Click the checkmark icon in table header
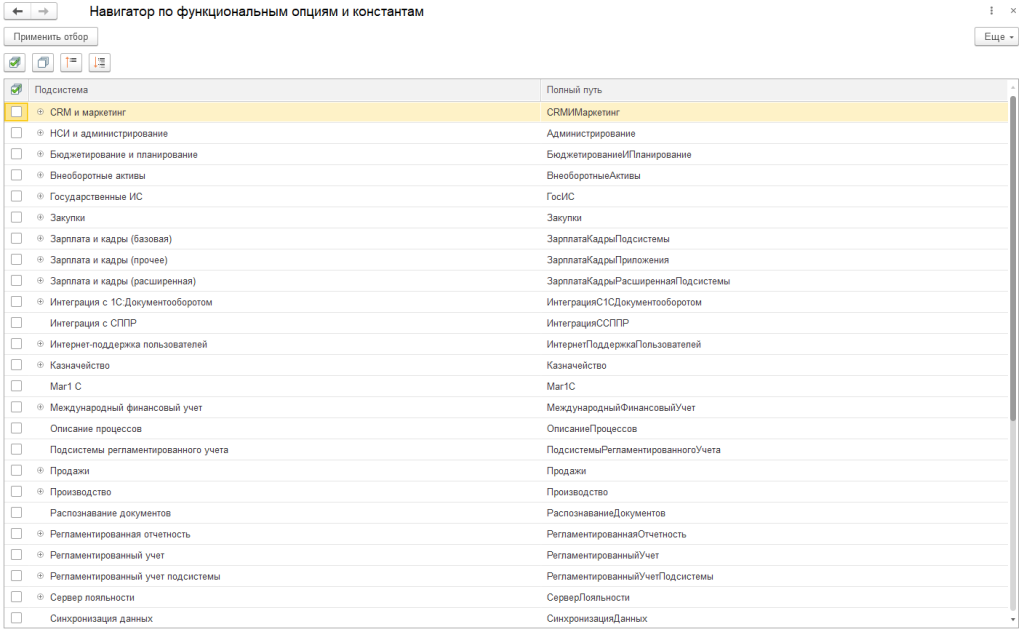 16,90
